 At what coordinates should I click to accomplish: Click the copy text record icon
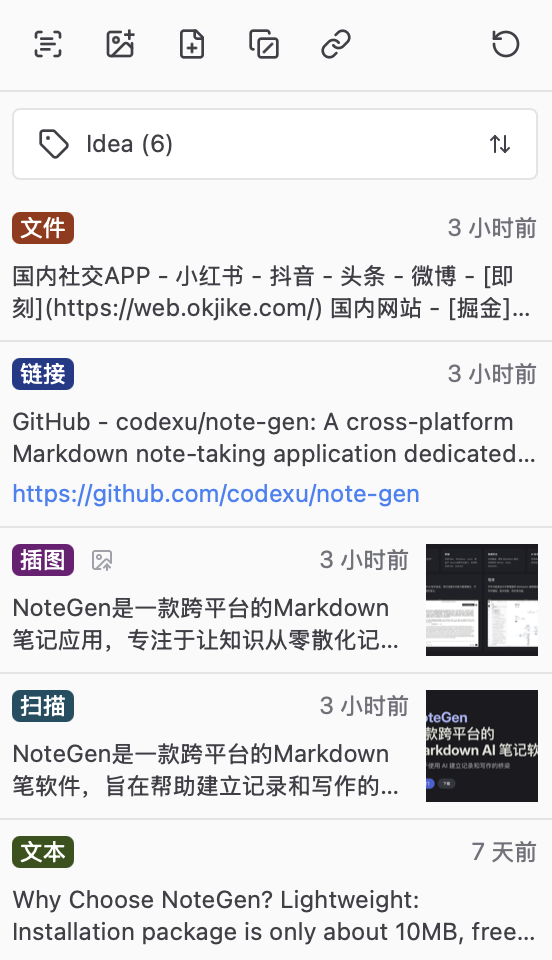coord(264,44)
